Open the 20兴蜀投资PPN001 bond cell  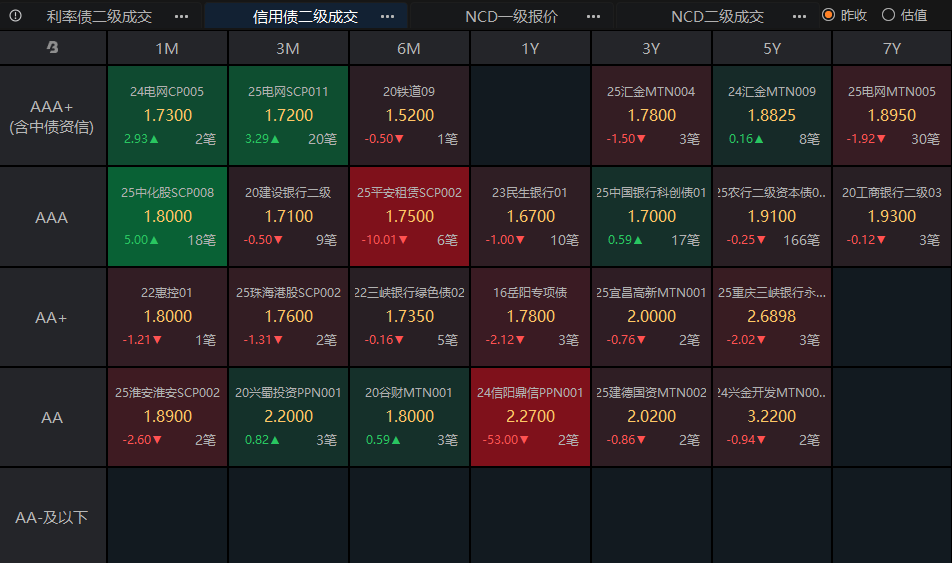point(288,417)
